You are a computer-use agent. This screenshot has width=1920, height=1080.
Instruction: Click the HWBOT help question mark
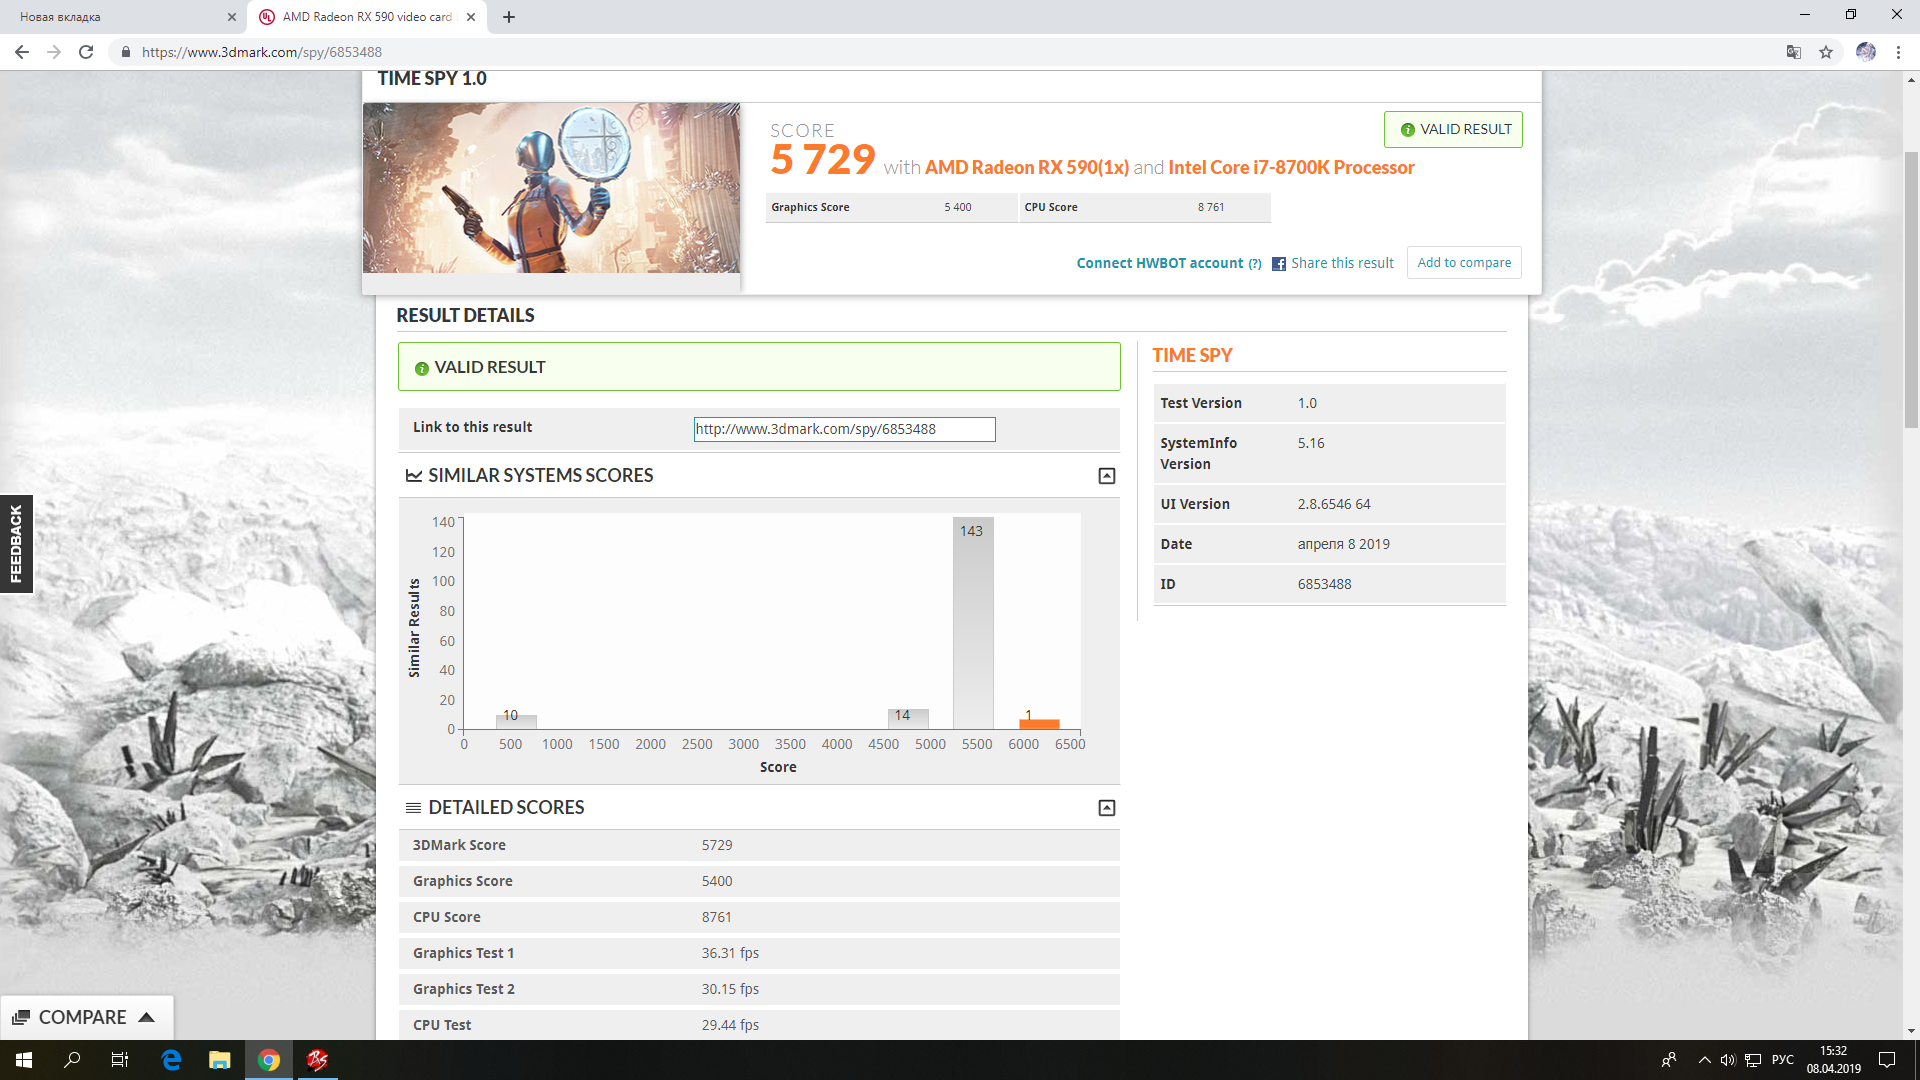tap(1255, 264)
